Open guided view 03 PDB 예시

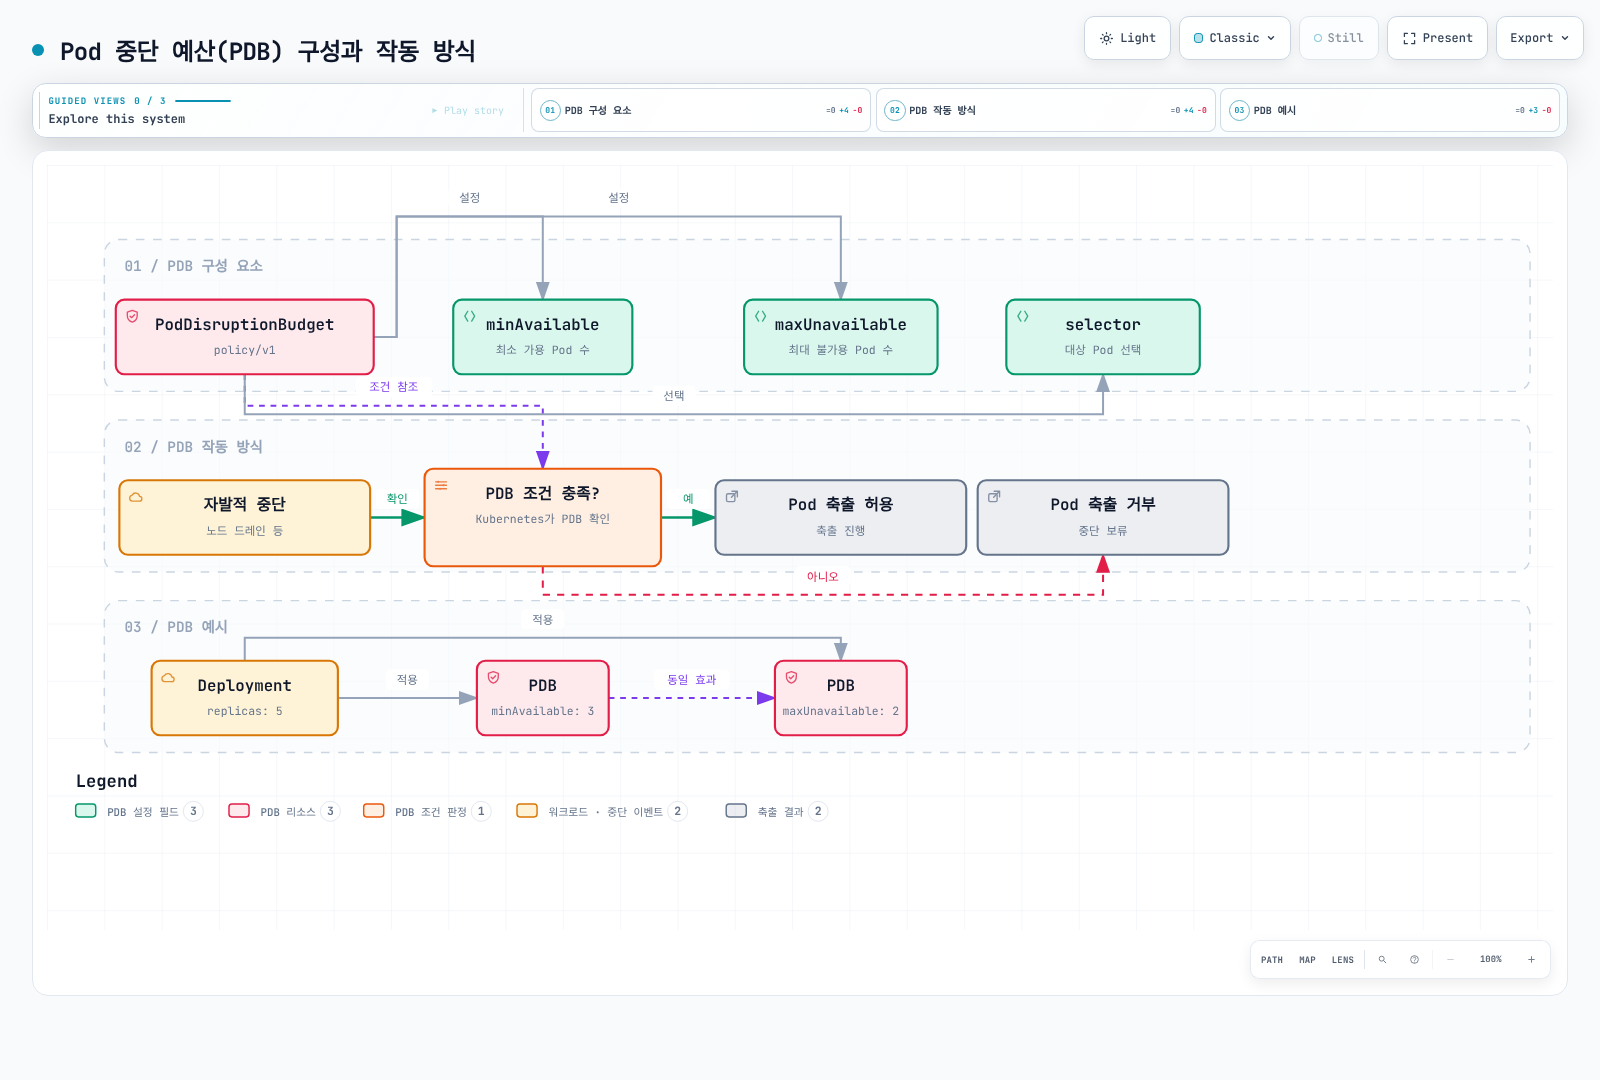(x=1390, y=110)
